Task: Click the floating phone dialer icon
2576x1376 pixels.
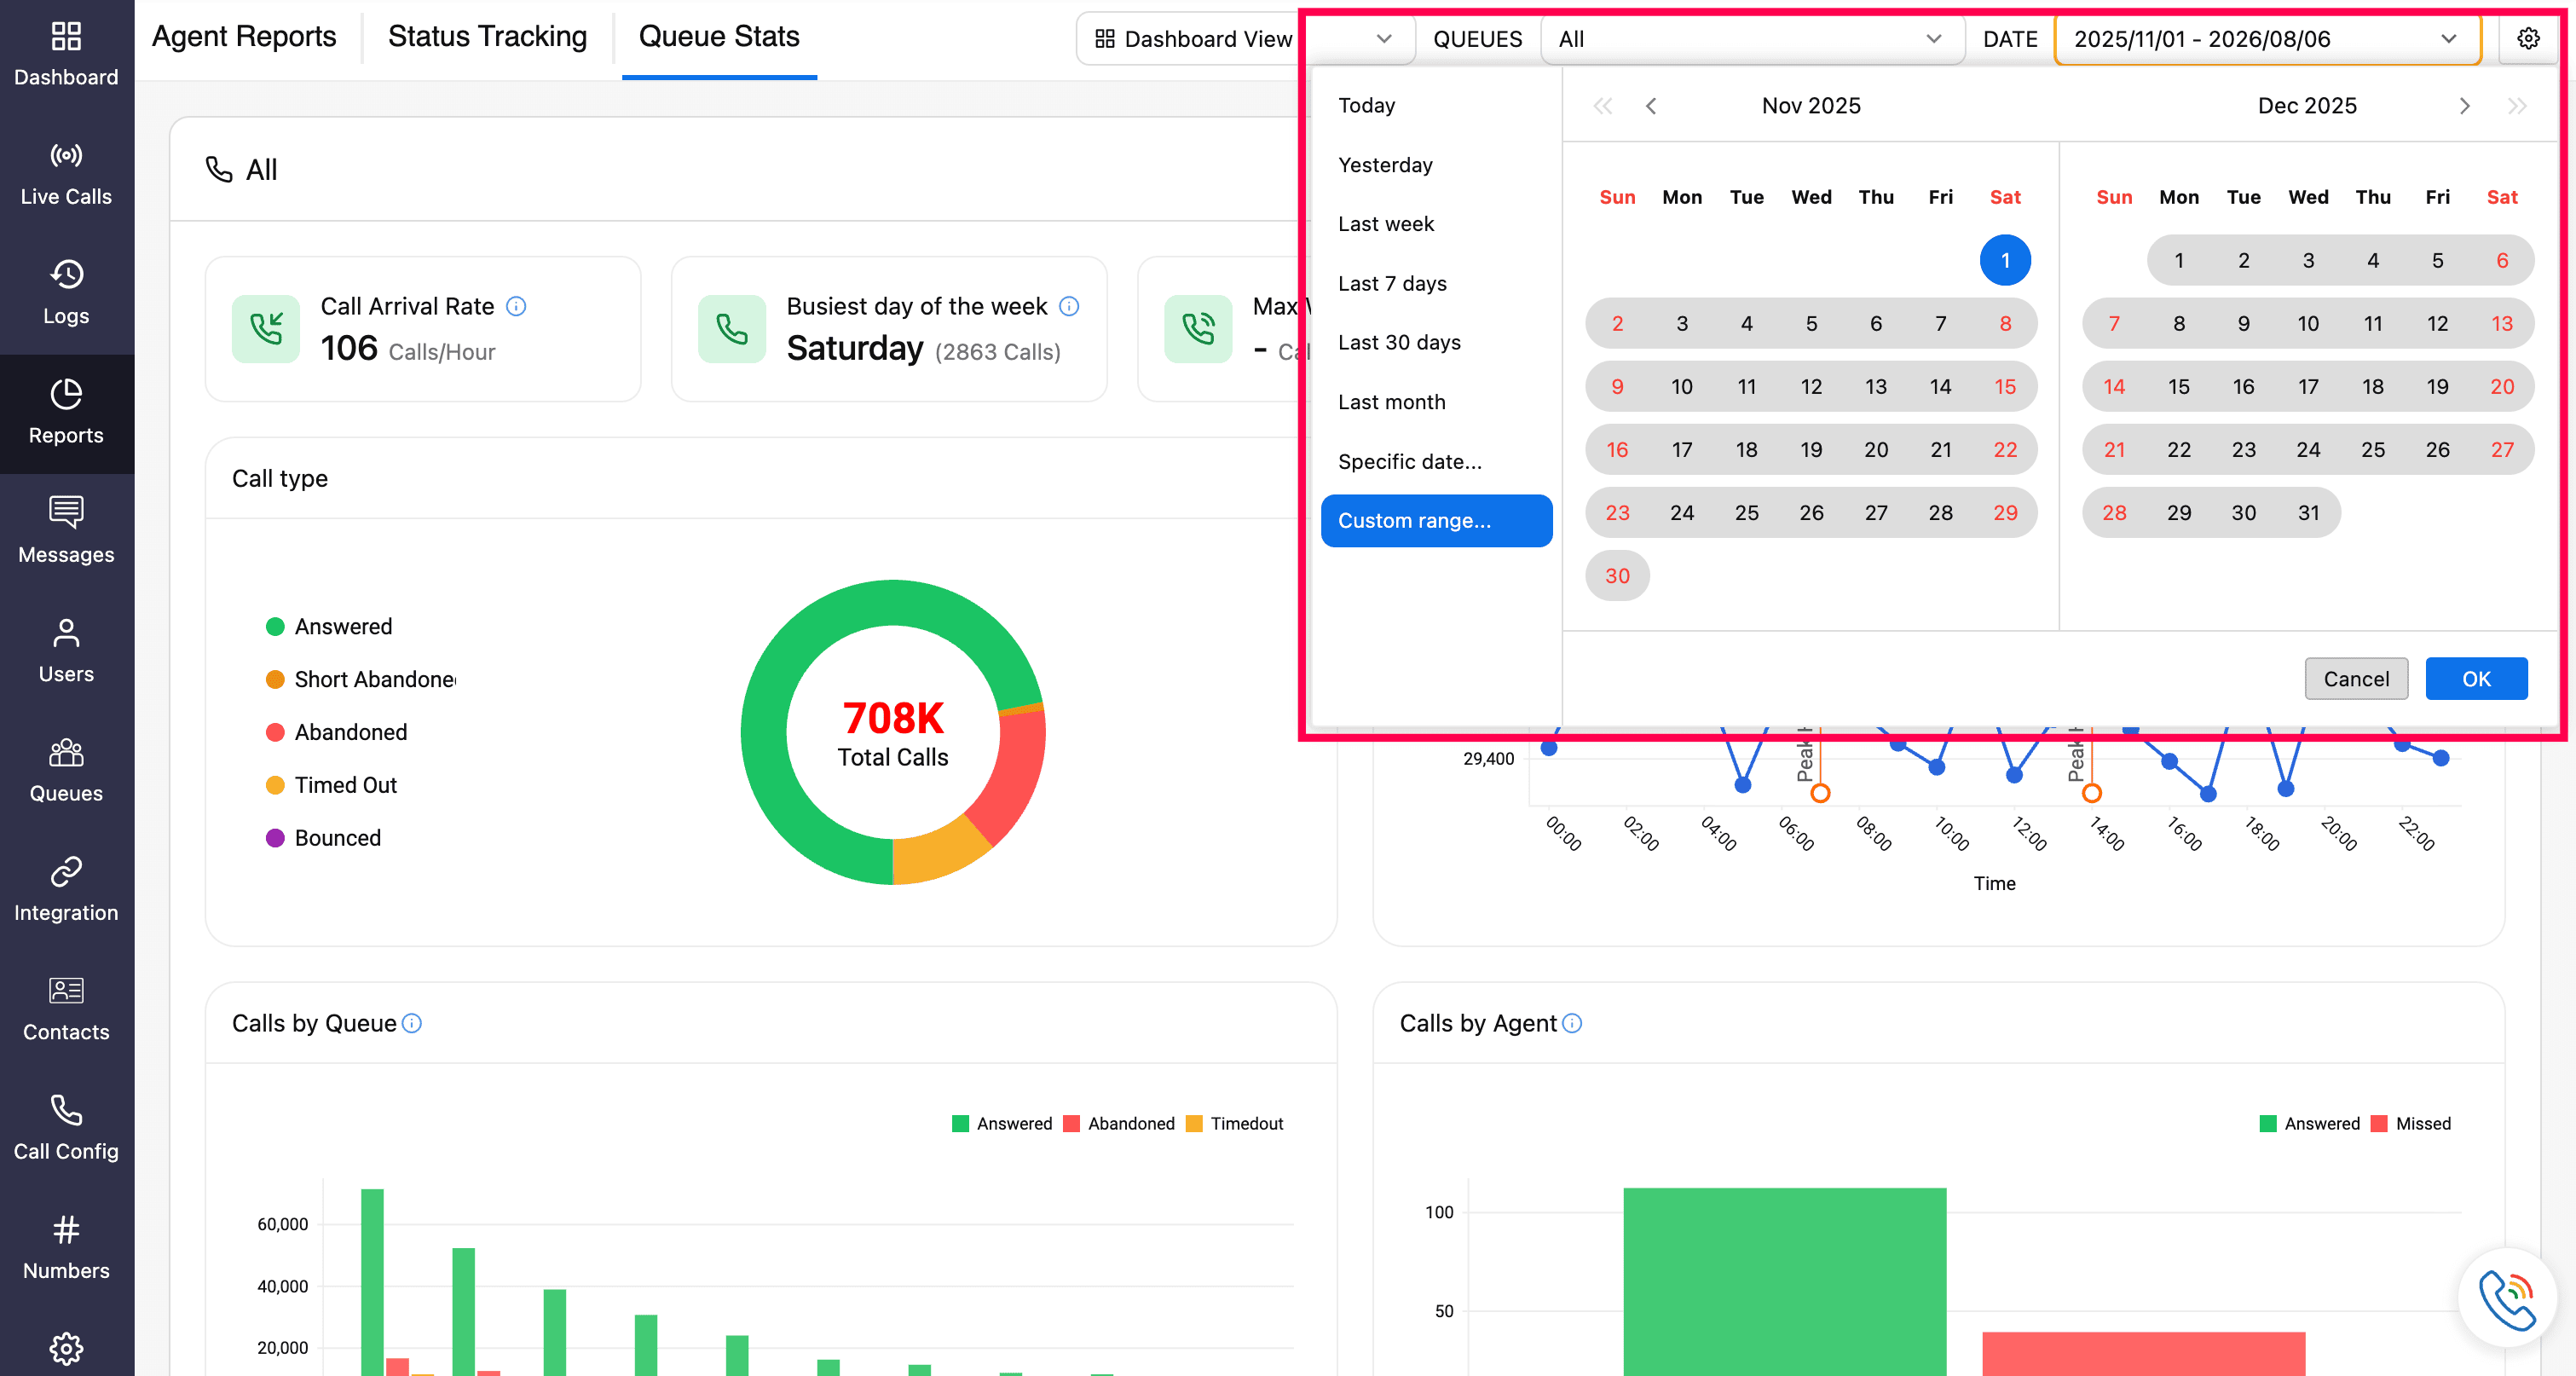Action: pos(2507,1298)
